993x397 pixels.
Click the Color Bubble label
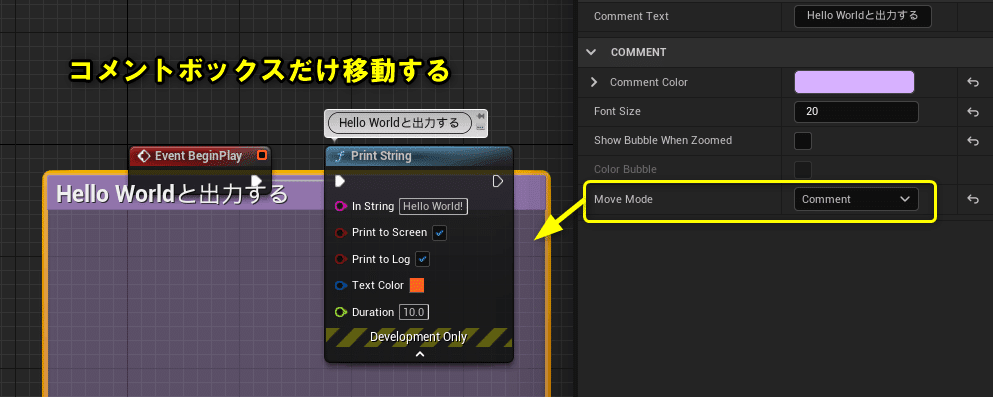pos(625,170)
